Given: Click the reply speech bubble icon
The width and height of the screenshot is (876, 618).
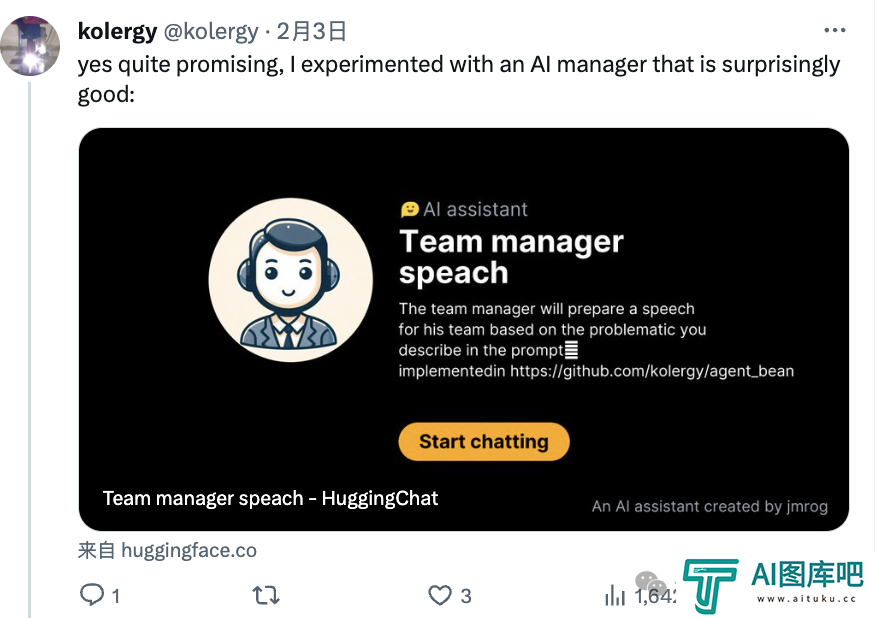Looking at the screenshot, I should pos(92,595).
